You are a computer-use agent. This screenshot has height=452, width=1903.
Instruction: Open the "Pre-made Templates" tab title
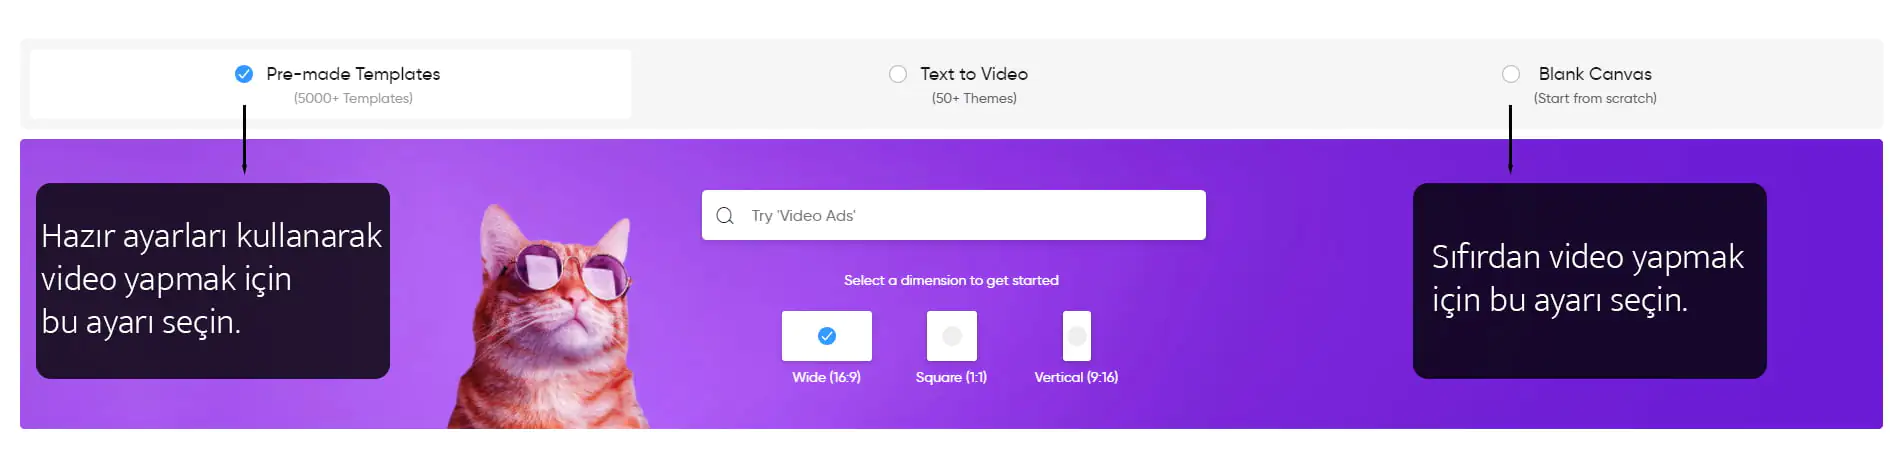[353, 74]
